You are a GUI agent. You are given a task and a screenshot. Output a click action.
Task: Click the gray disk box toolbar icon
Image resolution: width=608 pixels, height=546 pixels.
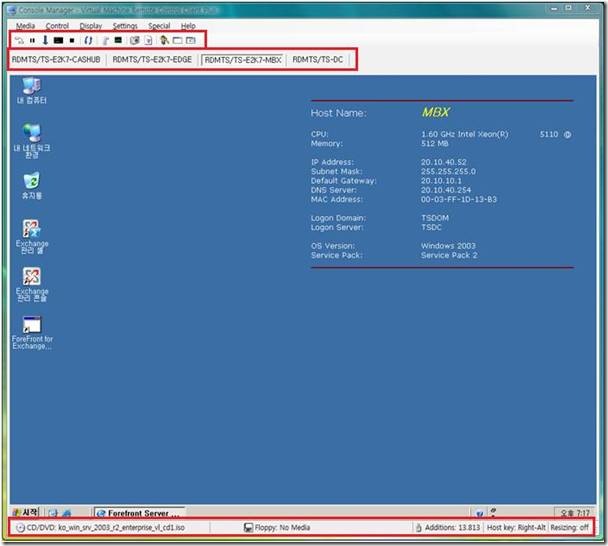tap(135, 40)
